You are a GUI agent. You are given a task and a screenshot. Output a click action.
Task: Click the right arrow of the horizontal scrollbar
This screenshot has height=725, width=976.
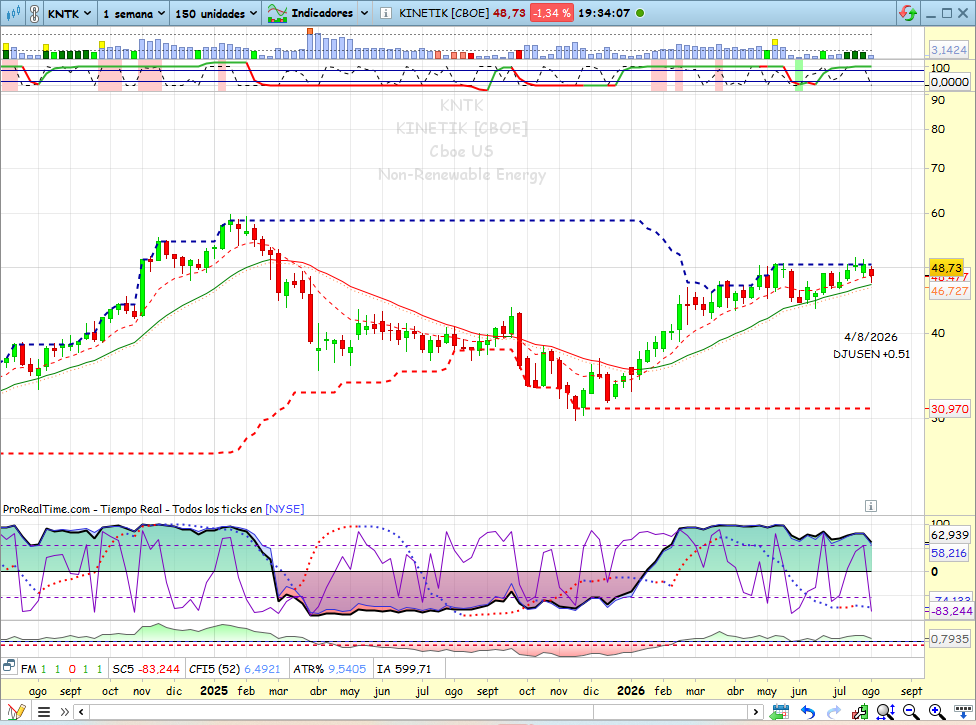pos(756,711)
